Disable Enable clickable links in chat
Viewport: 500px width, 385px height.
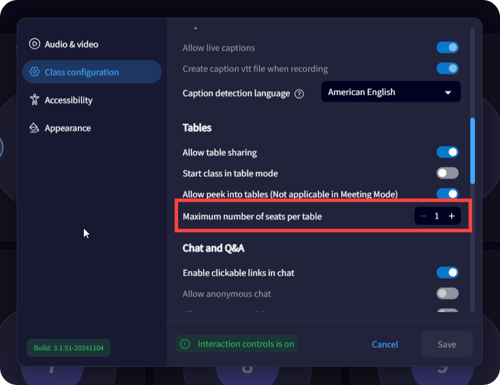448,272
